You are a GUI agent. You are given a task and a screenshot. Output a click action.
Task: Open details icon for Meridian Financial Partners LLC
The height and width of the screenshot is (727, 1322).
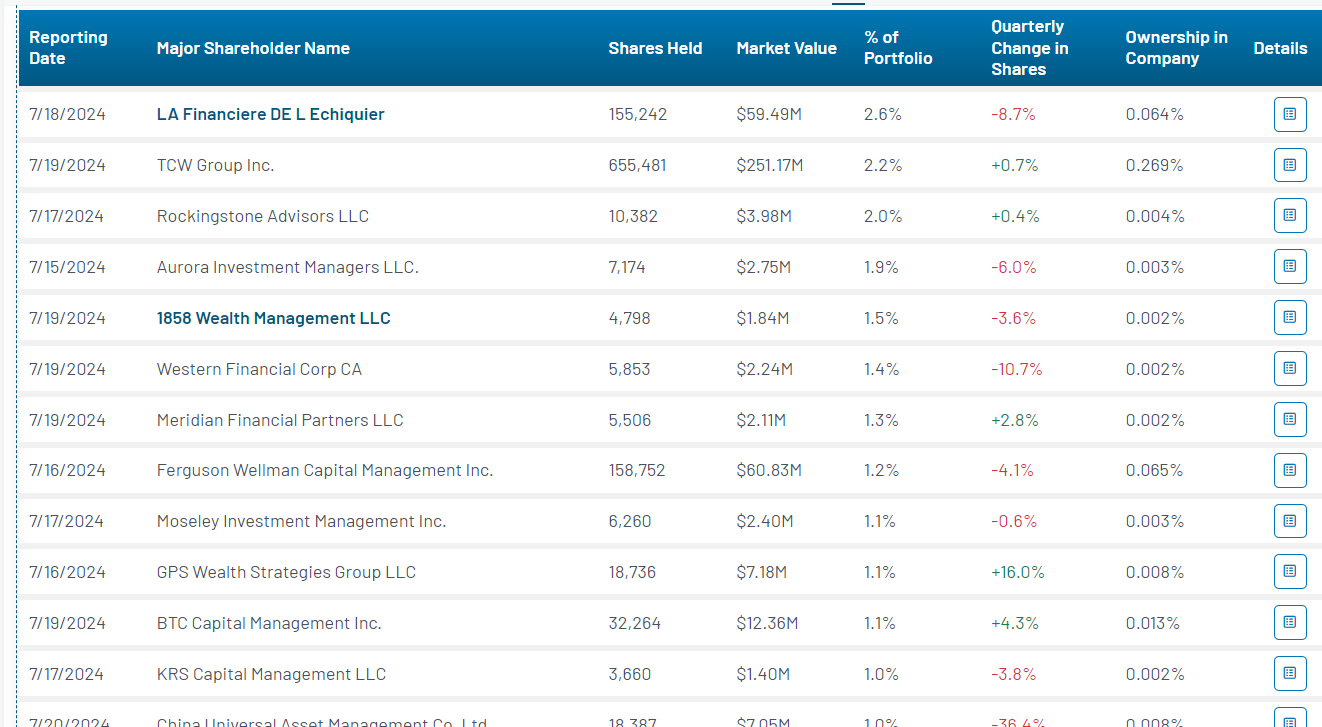point(1290,420)
